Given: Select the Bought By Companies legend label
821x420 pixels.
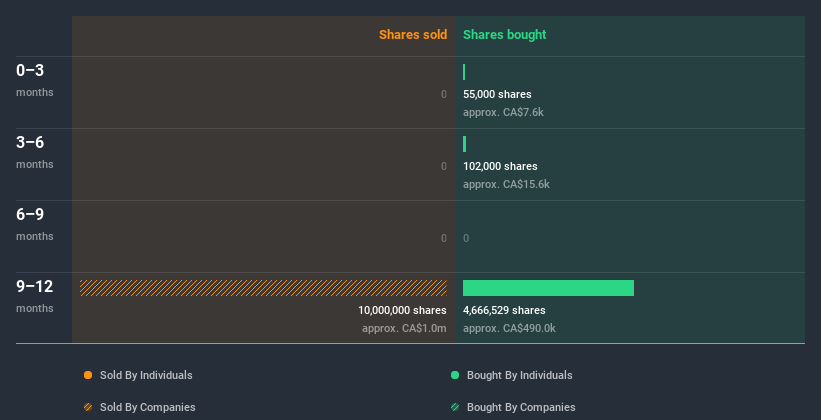Looking at the screenshot, I should 521,407.
